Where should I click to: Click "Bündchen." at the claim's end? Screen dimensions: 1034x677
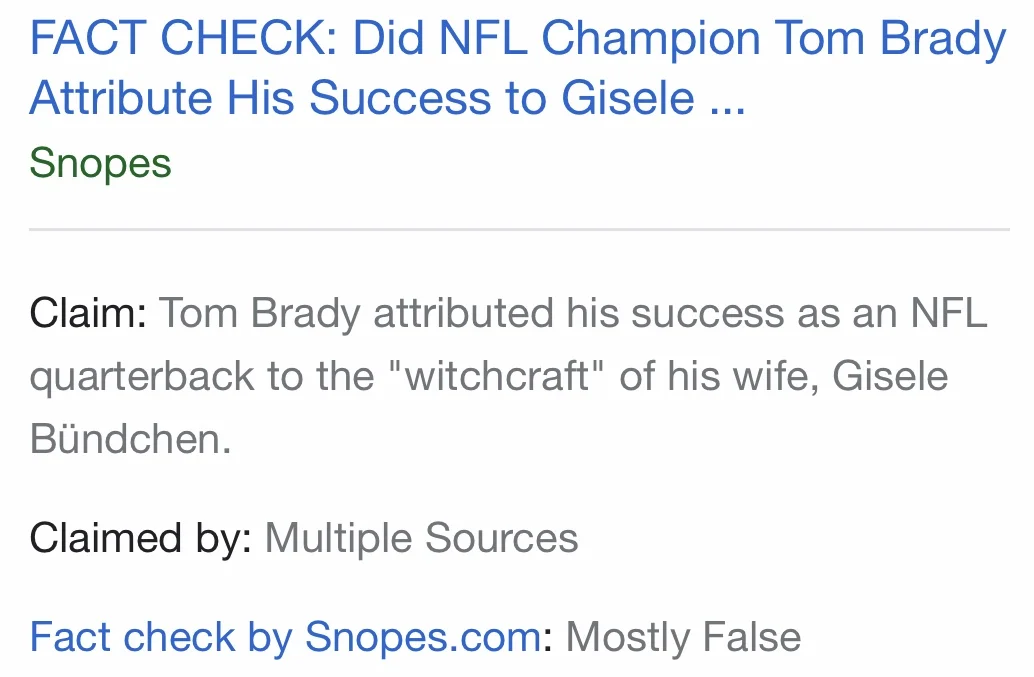pos(131,439)
